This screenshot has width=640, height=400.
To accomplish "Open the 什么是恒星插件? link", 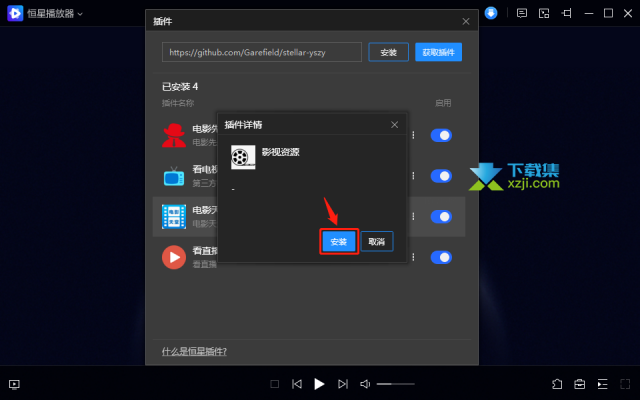I will click(x=194, y=351).
